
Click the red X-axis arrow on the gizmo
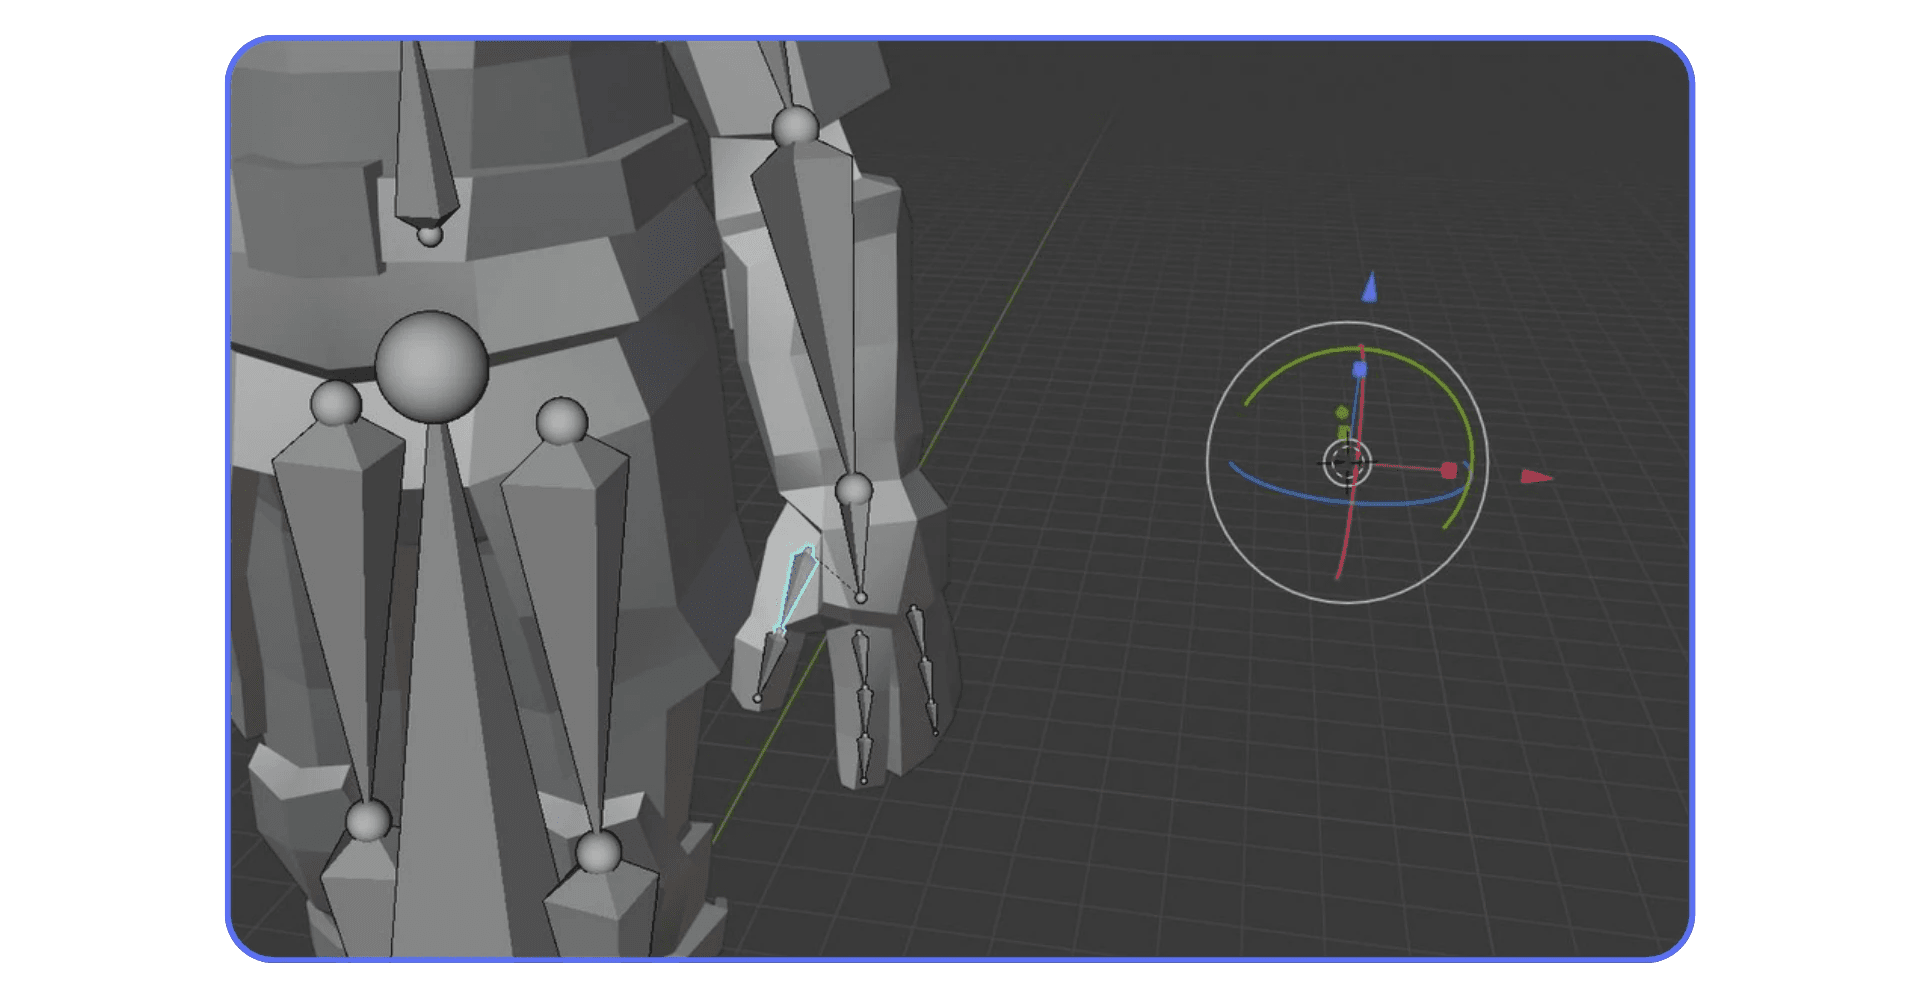point(1536,478)
